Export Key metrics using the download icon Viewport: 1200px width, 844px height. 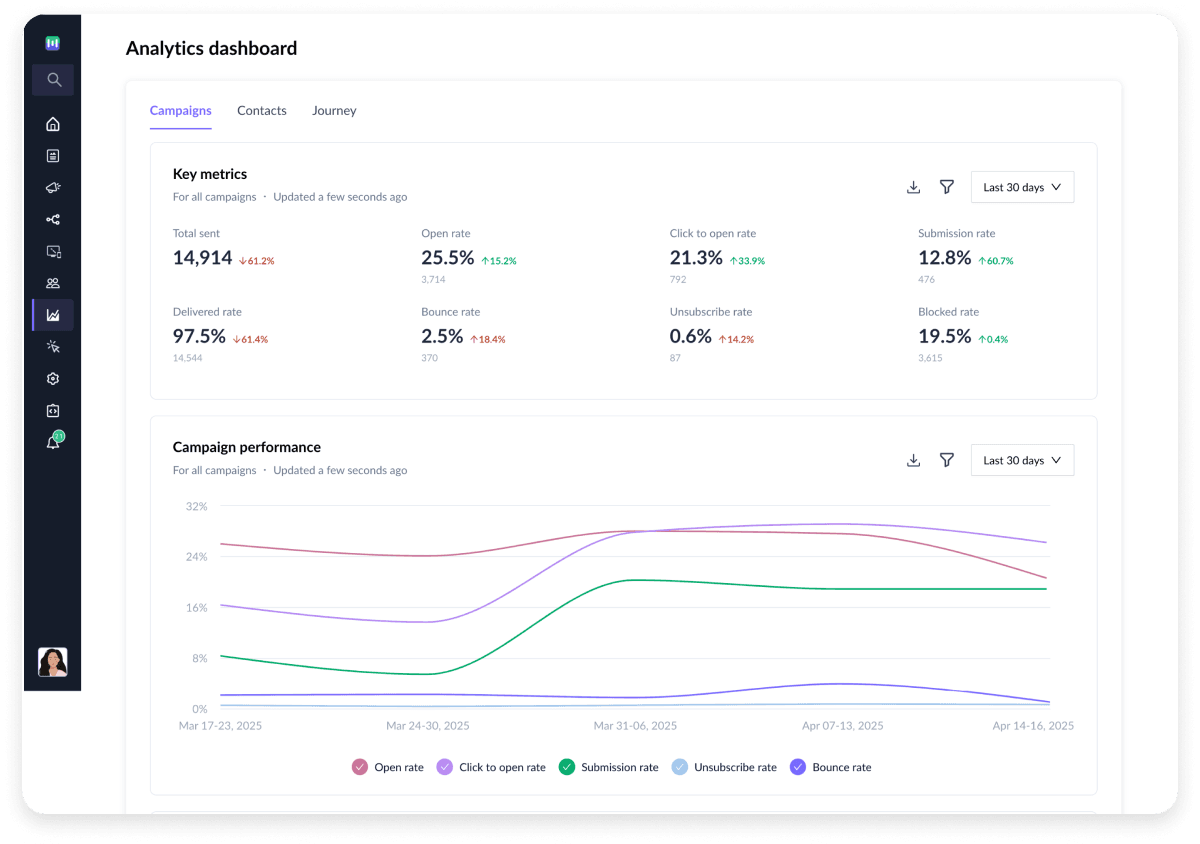click(x=913, y=186)
